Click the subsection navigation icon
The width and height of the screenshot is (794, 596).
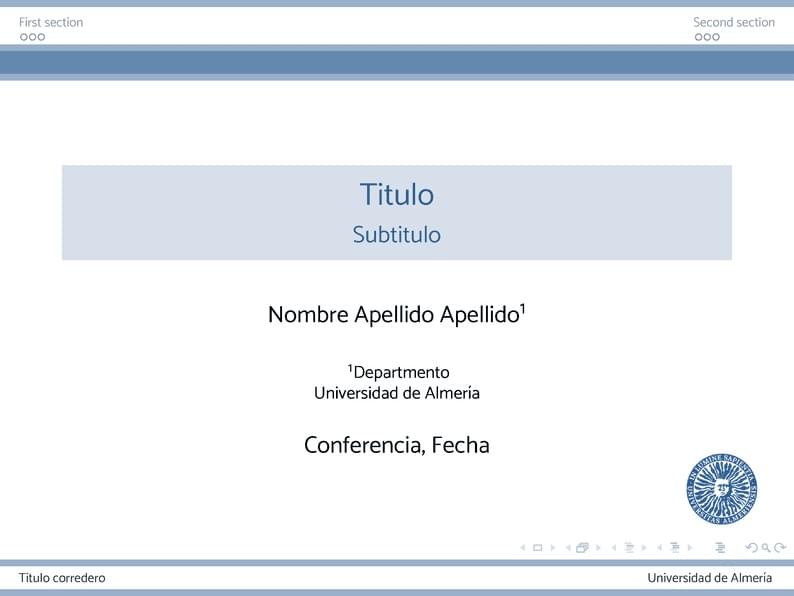(630, 548)
